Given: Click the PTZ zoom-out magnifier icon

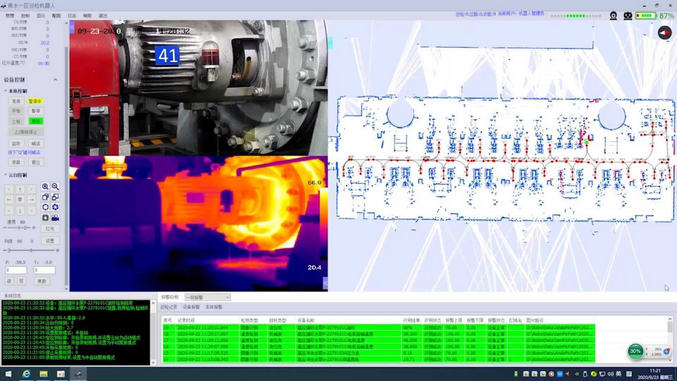Looking at the screenshot, I should (55, 187).
